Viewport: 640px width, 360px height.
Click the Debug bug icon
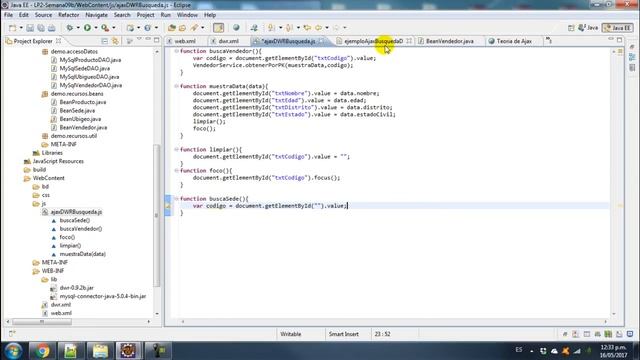pyautogui.click(x=70, y=28)
